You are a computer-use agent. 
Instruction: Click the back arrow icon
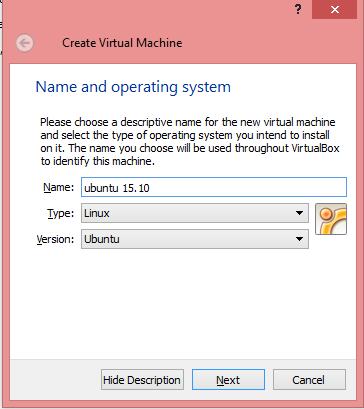(24, 43)
